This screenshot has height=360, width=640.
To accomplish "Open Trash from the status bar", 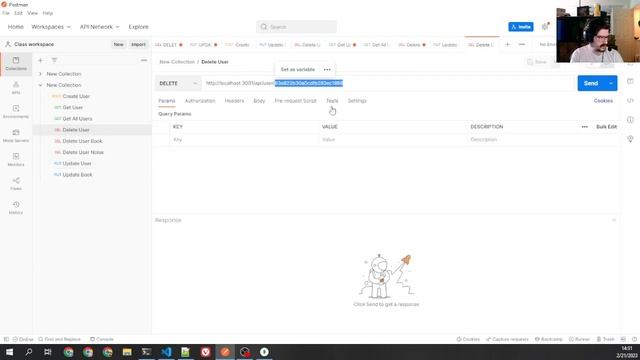I will click(x=605, y=339).
